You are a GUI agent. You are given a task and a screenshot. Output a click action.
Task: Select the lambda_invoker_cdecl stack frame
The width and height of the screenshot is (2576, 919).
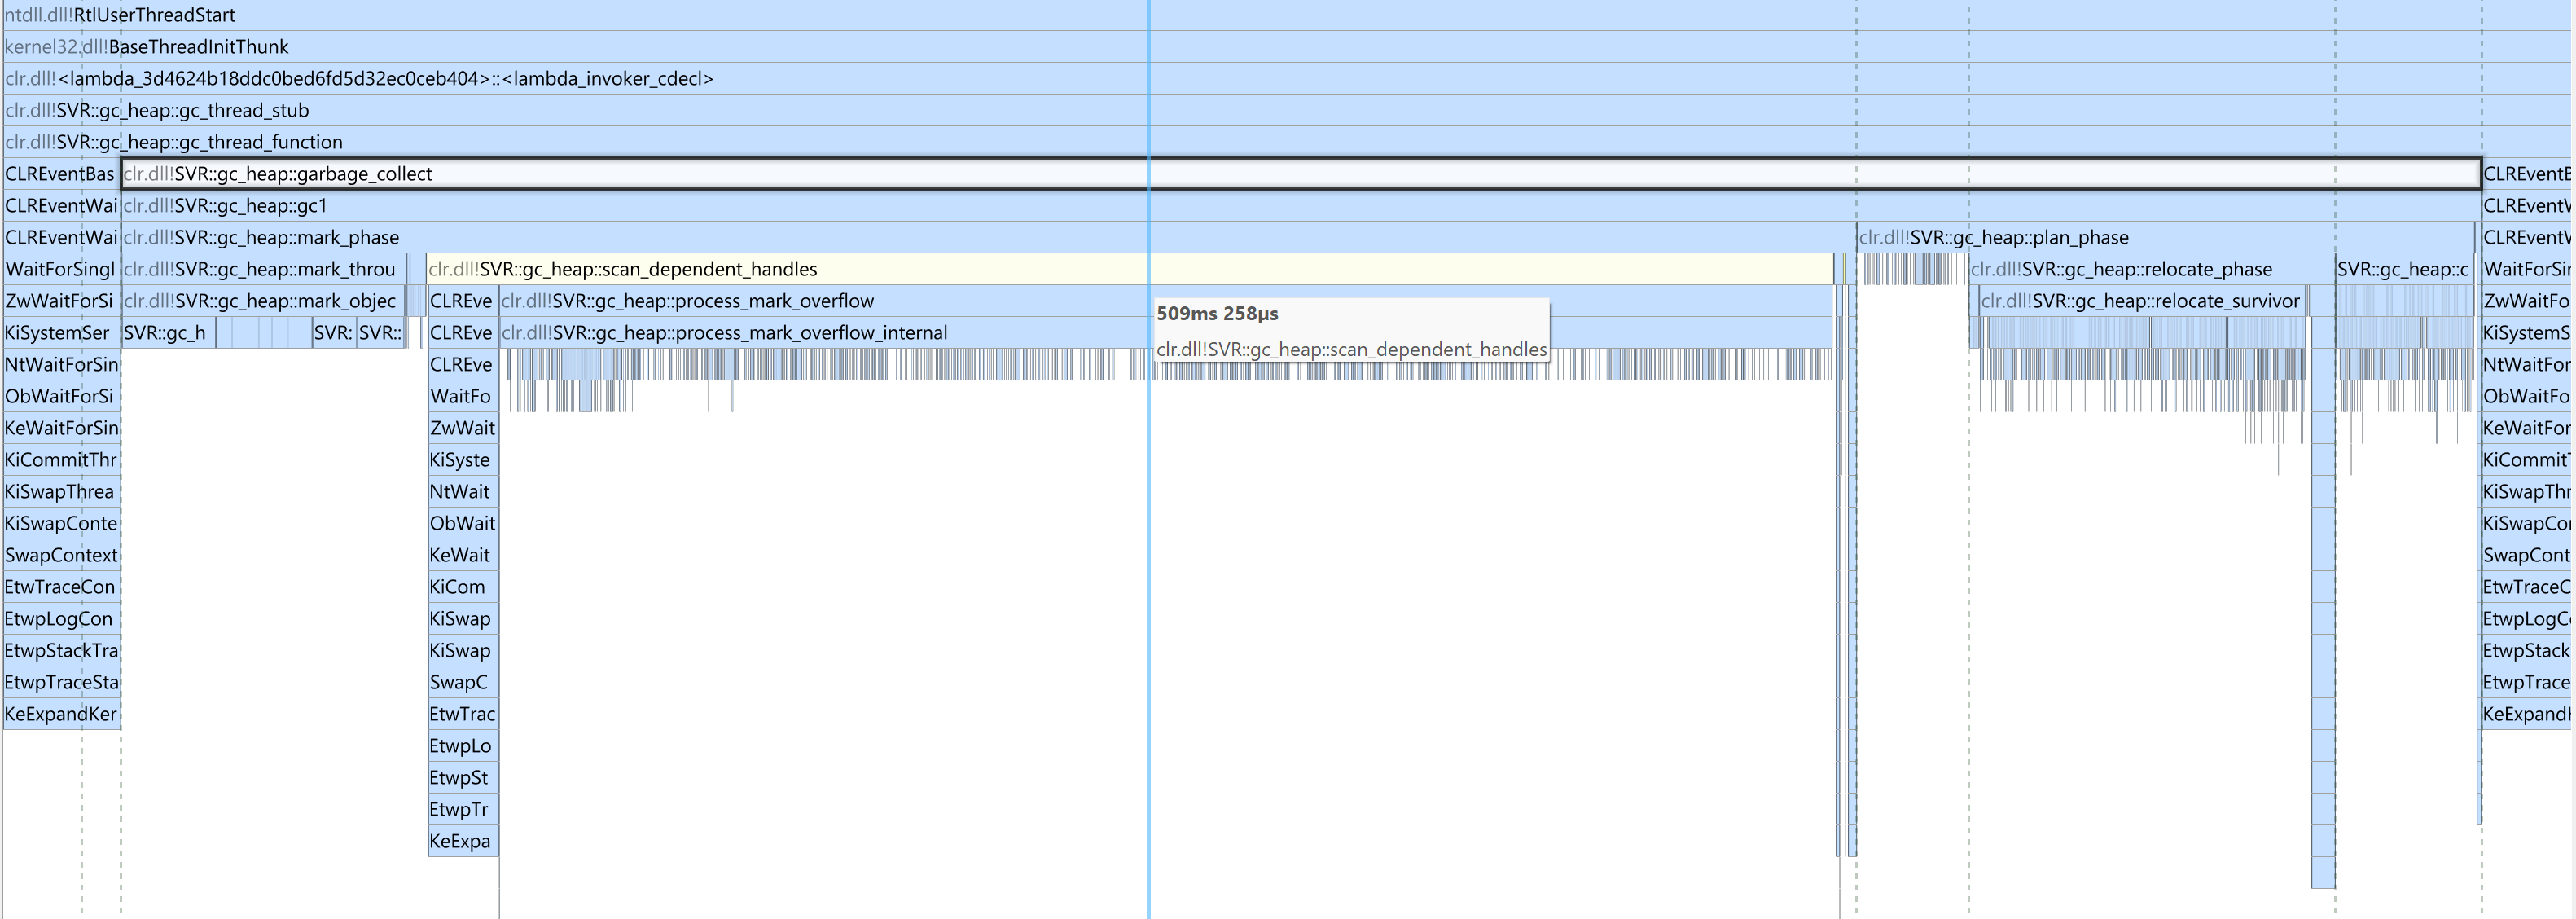400,79
